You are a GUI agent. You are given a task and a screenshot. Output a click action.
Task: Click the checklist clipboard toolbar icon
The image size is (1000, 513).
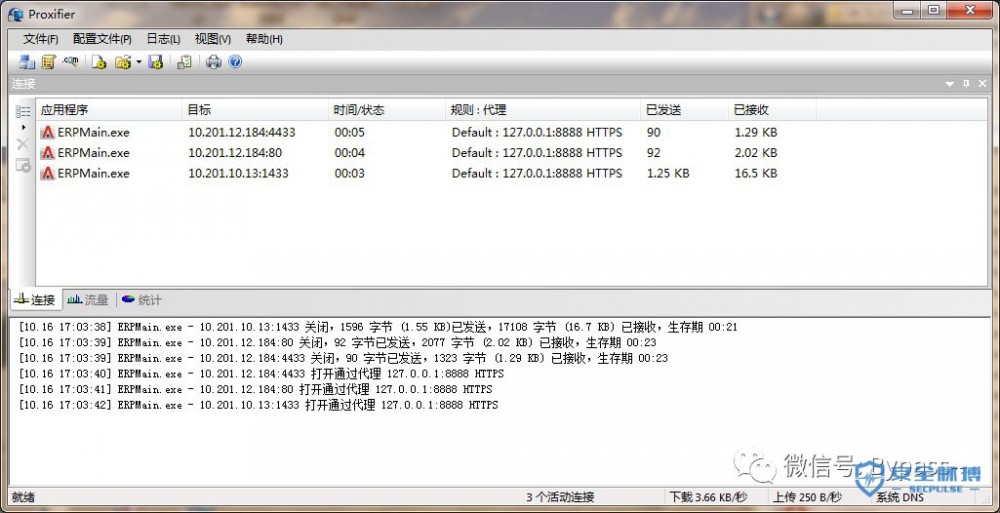[x=185, y=62]
